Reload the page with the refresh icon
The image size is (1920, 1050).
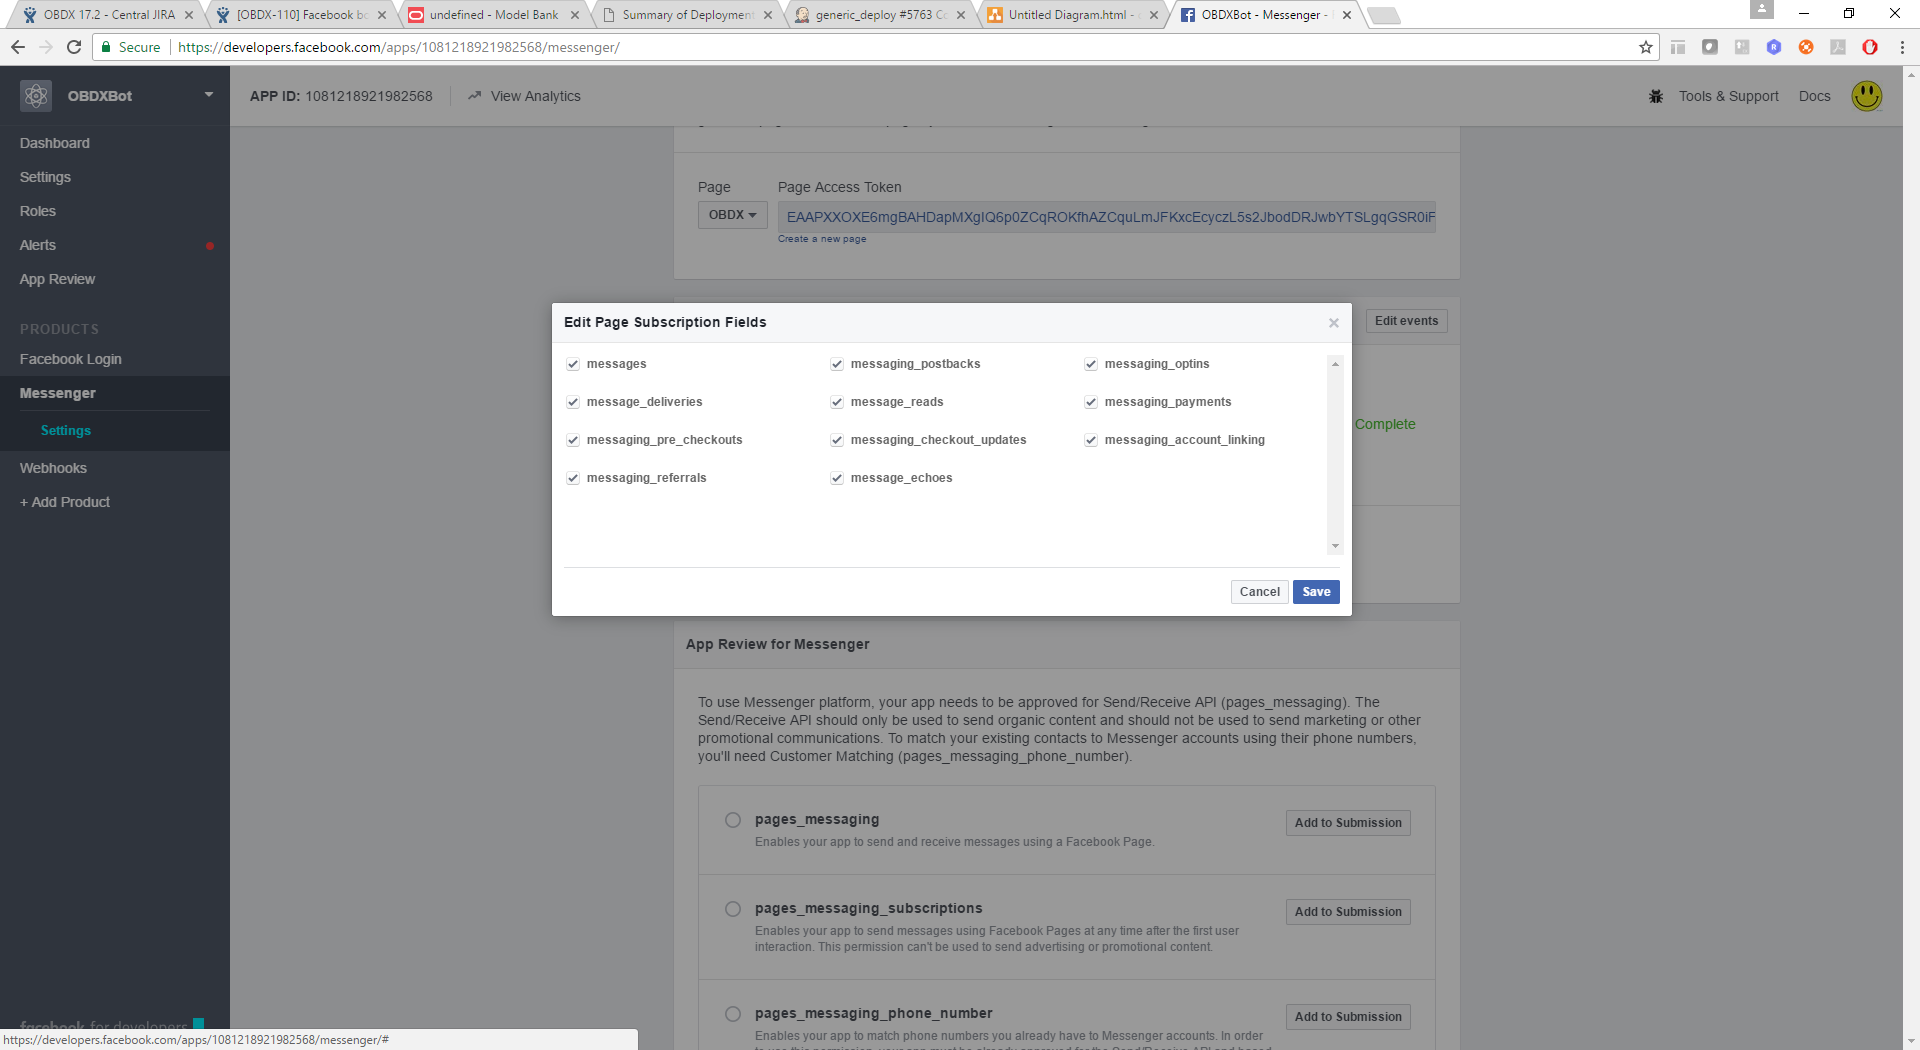(x=74, y=47)
